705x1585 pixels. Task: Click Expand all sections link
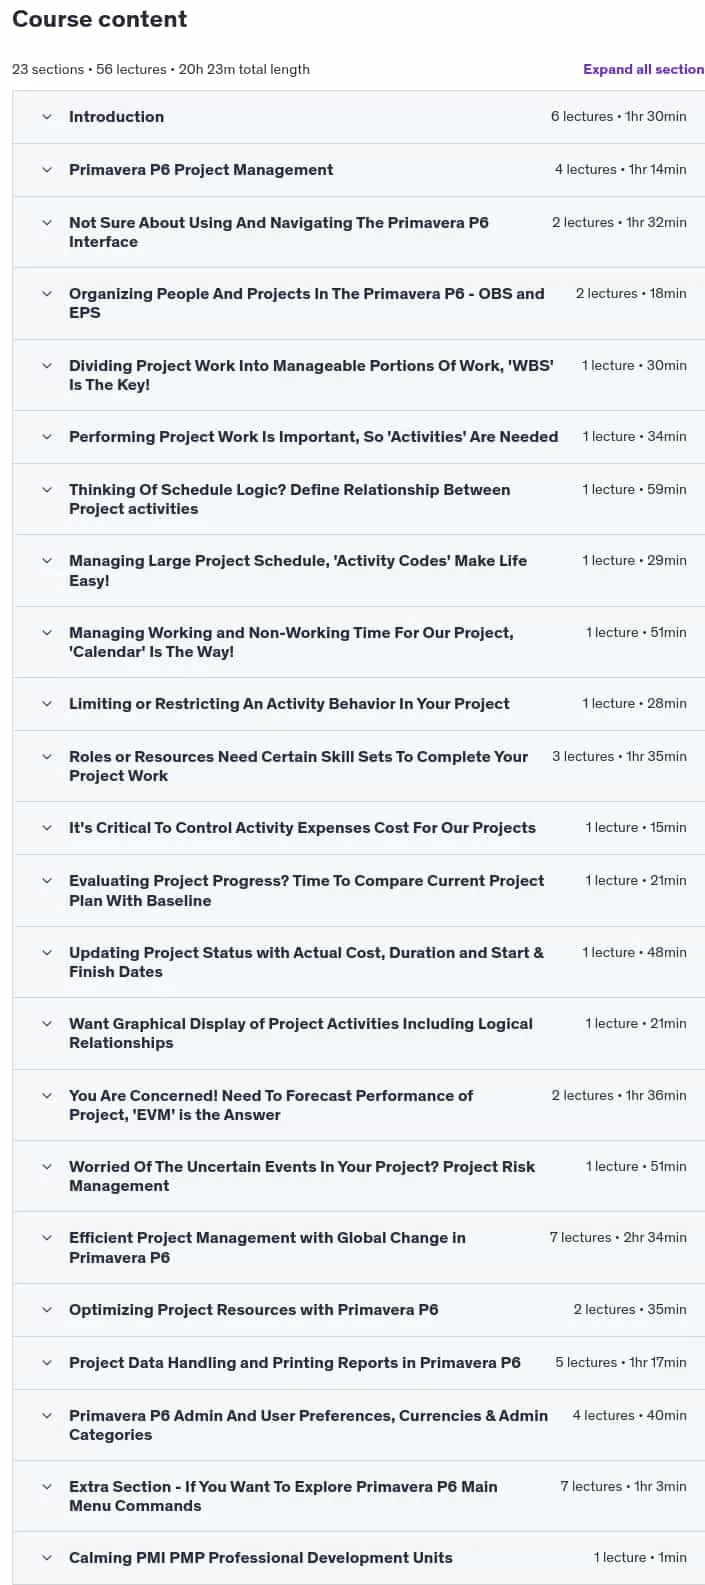point(644,69)
